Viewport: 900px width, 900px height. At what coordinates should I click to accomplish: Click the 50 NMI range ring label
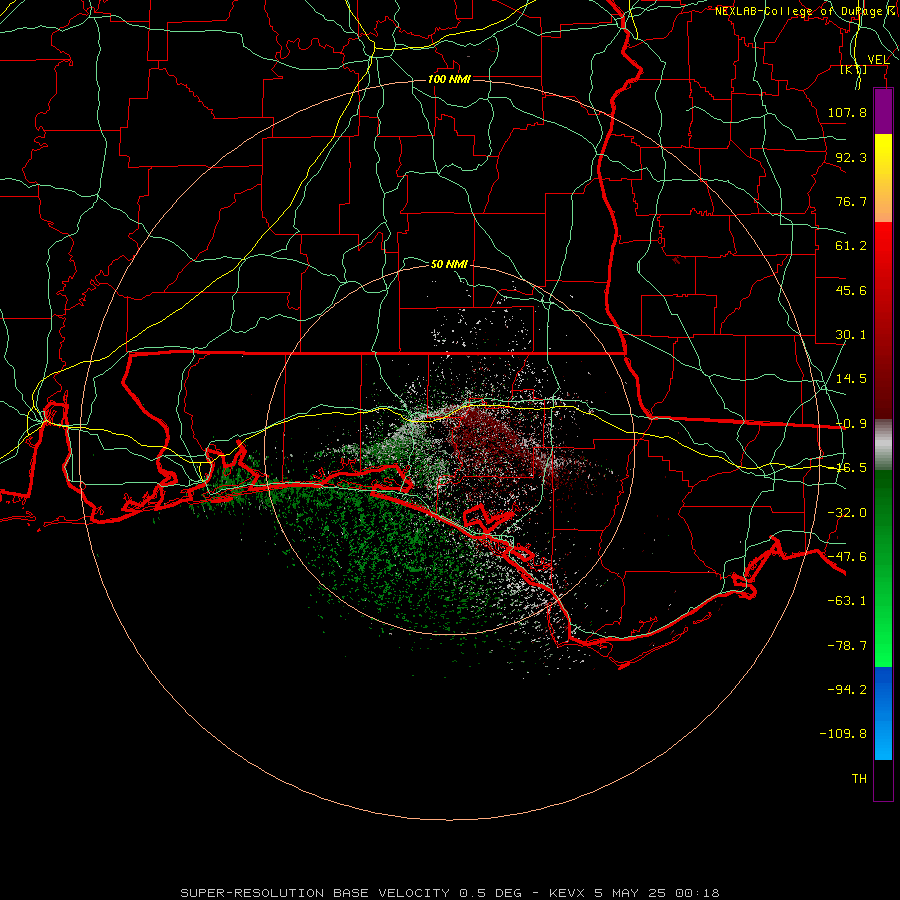[449, 265]
